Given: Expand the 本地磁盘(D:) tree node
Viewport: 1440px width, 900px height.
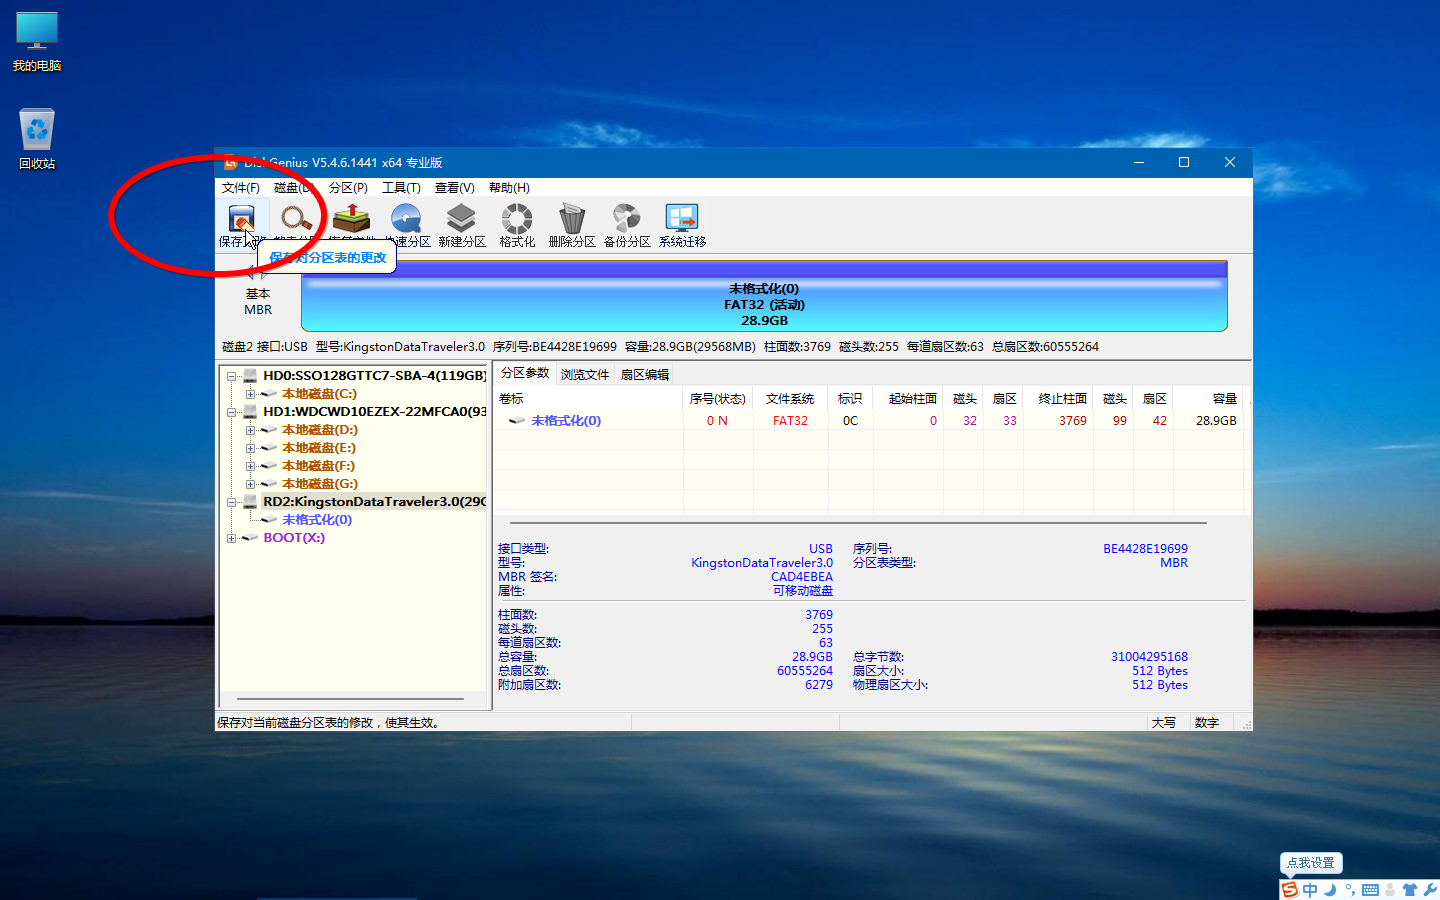Looking at the screenshot, I should (x=250, y=430).
